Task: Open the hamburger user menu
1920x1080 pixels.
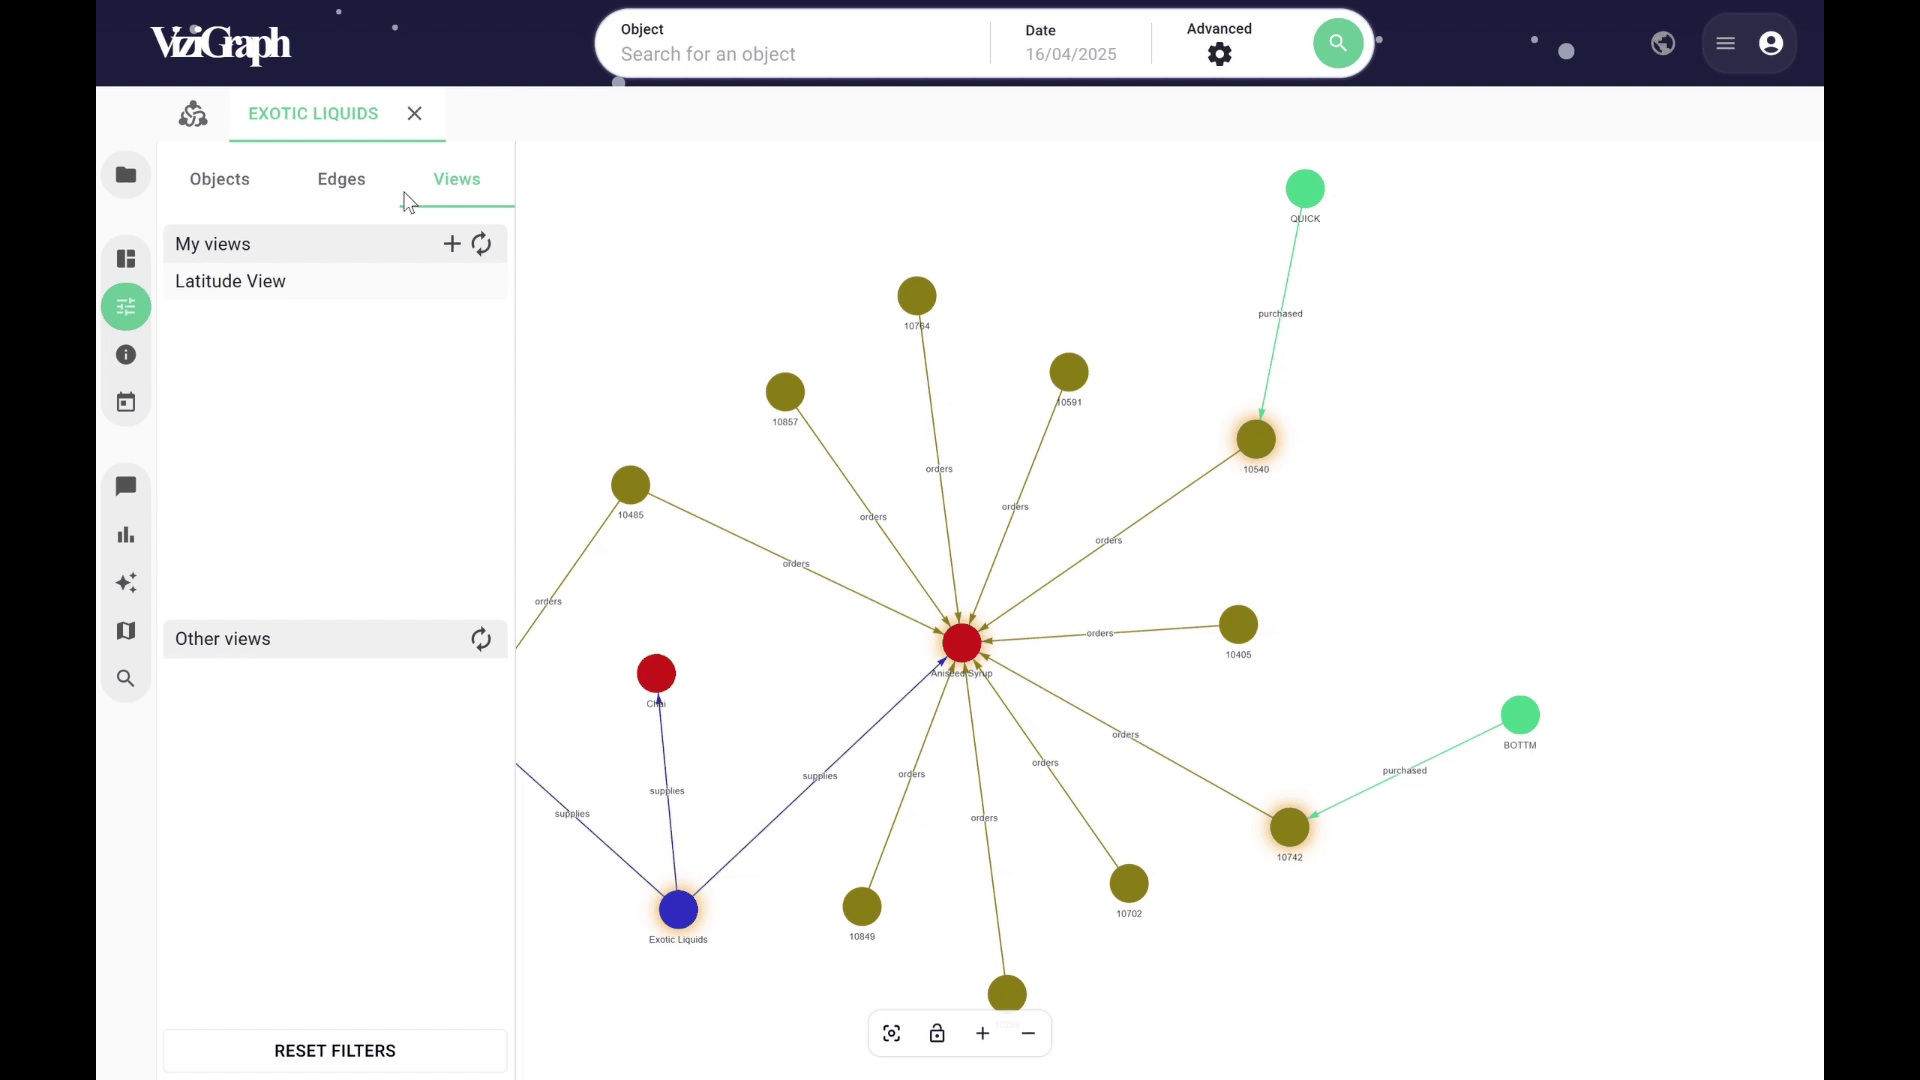Action: pos(1726,43)
